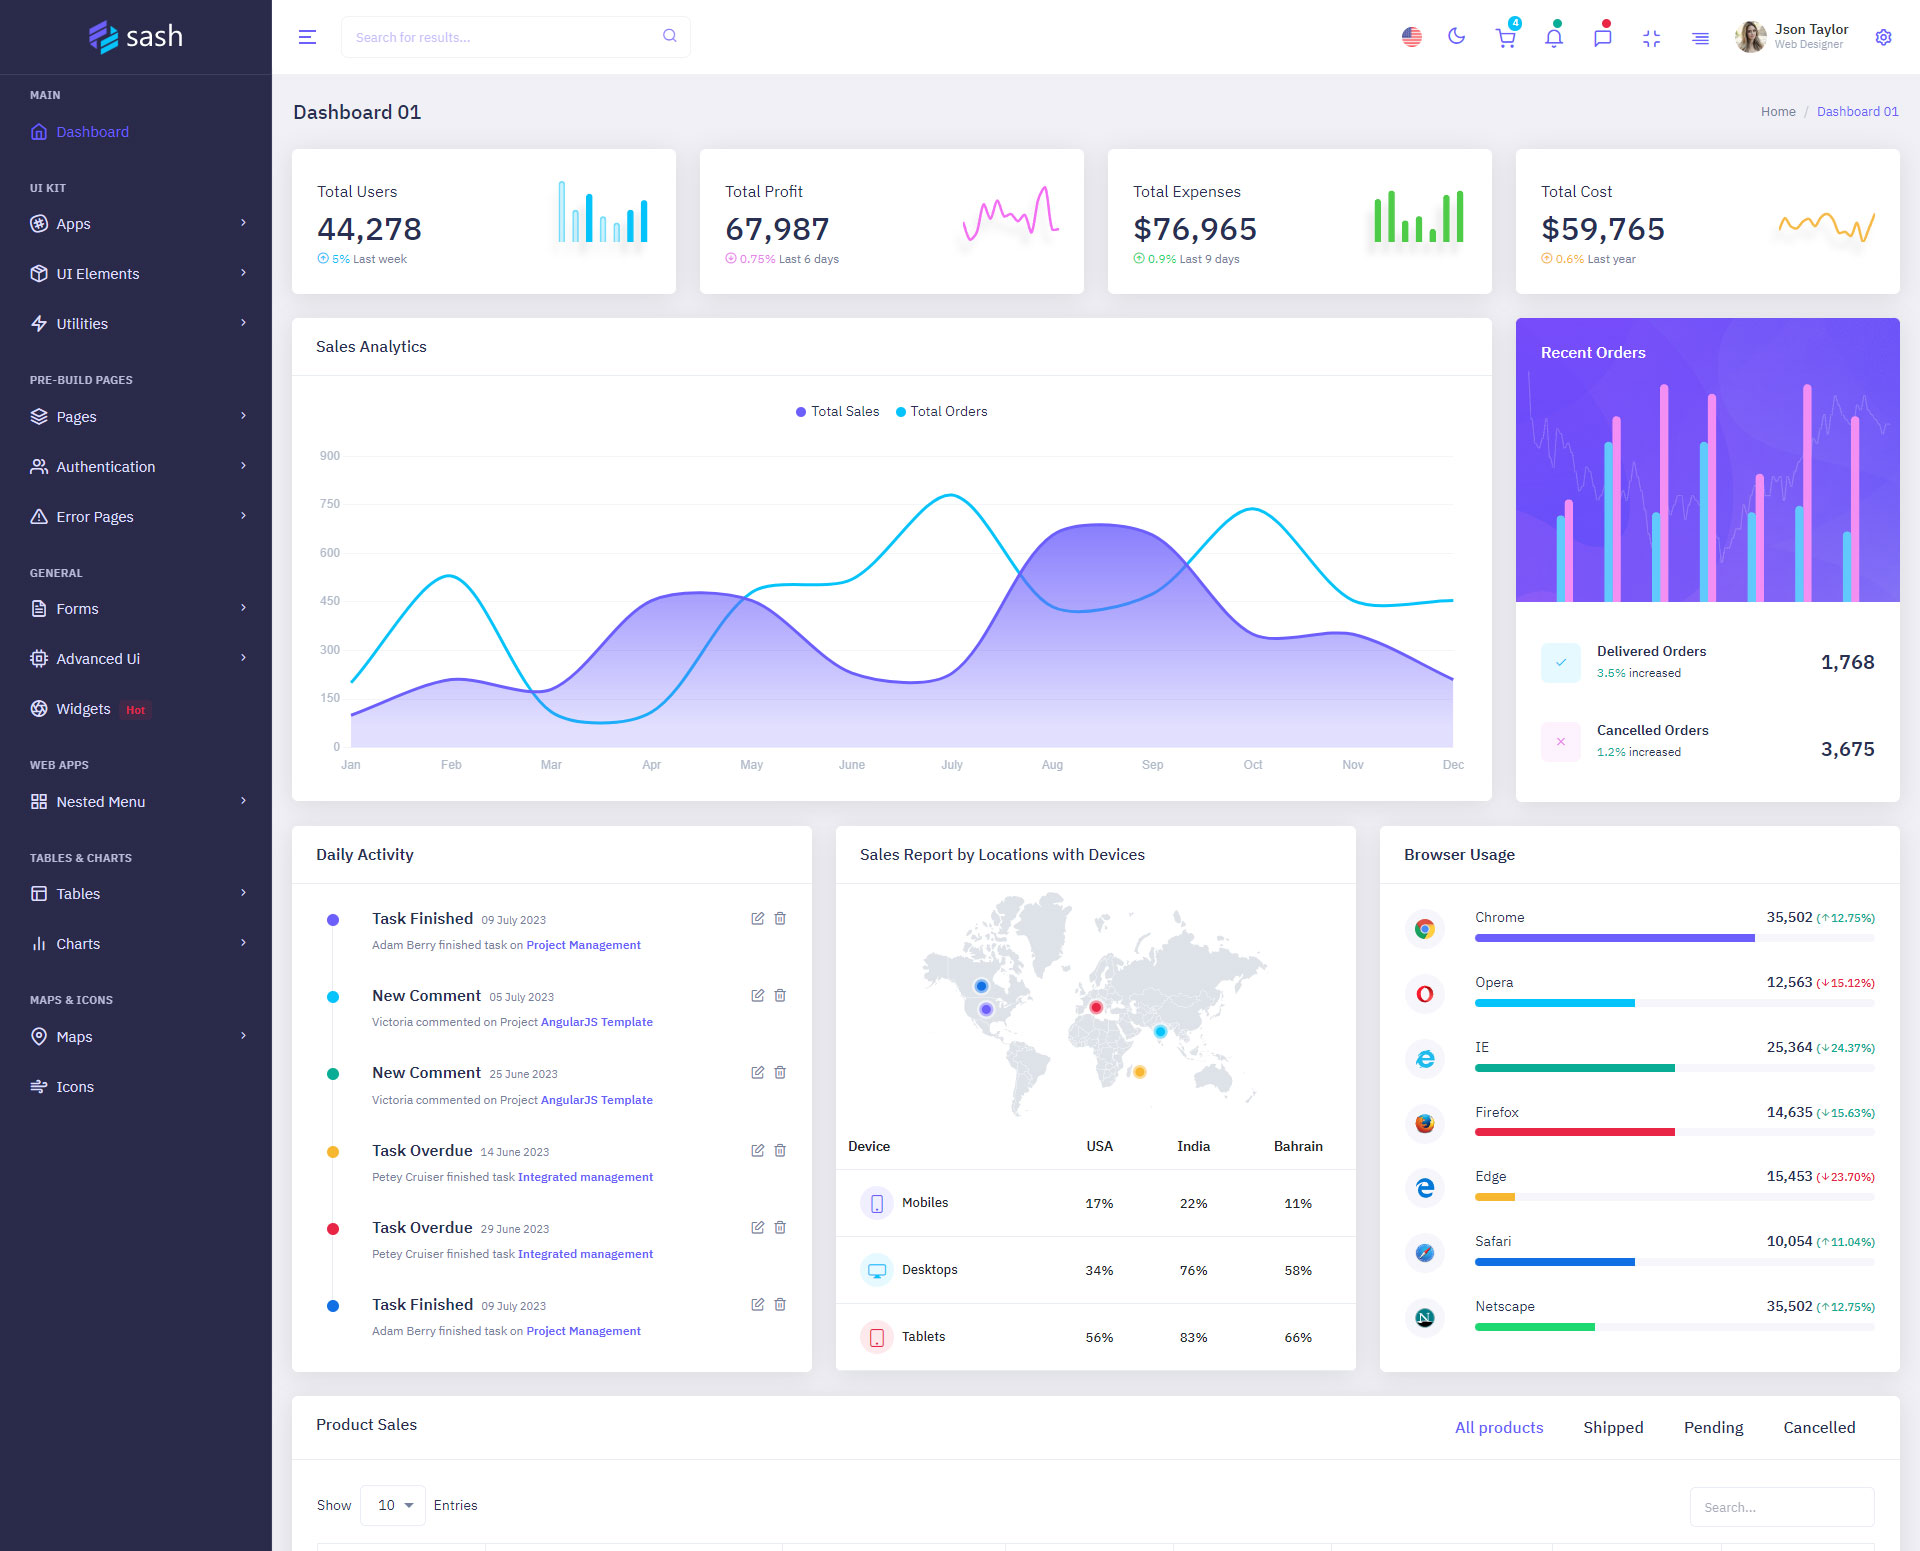Open the shopping cart icon
The image size is (1920, 1551).
[1505, 38]
